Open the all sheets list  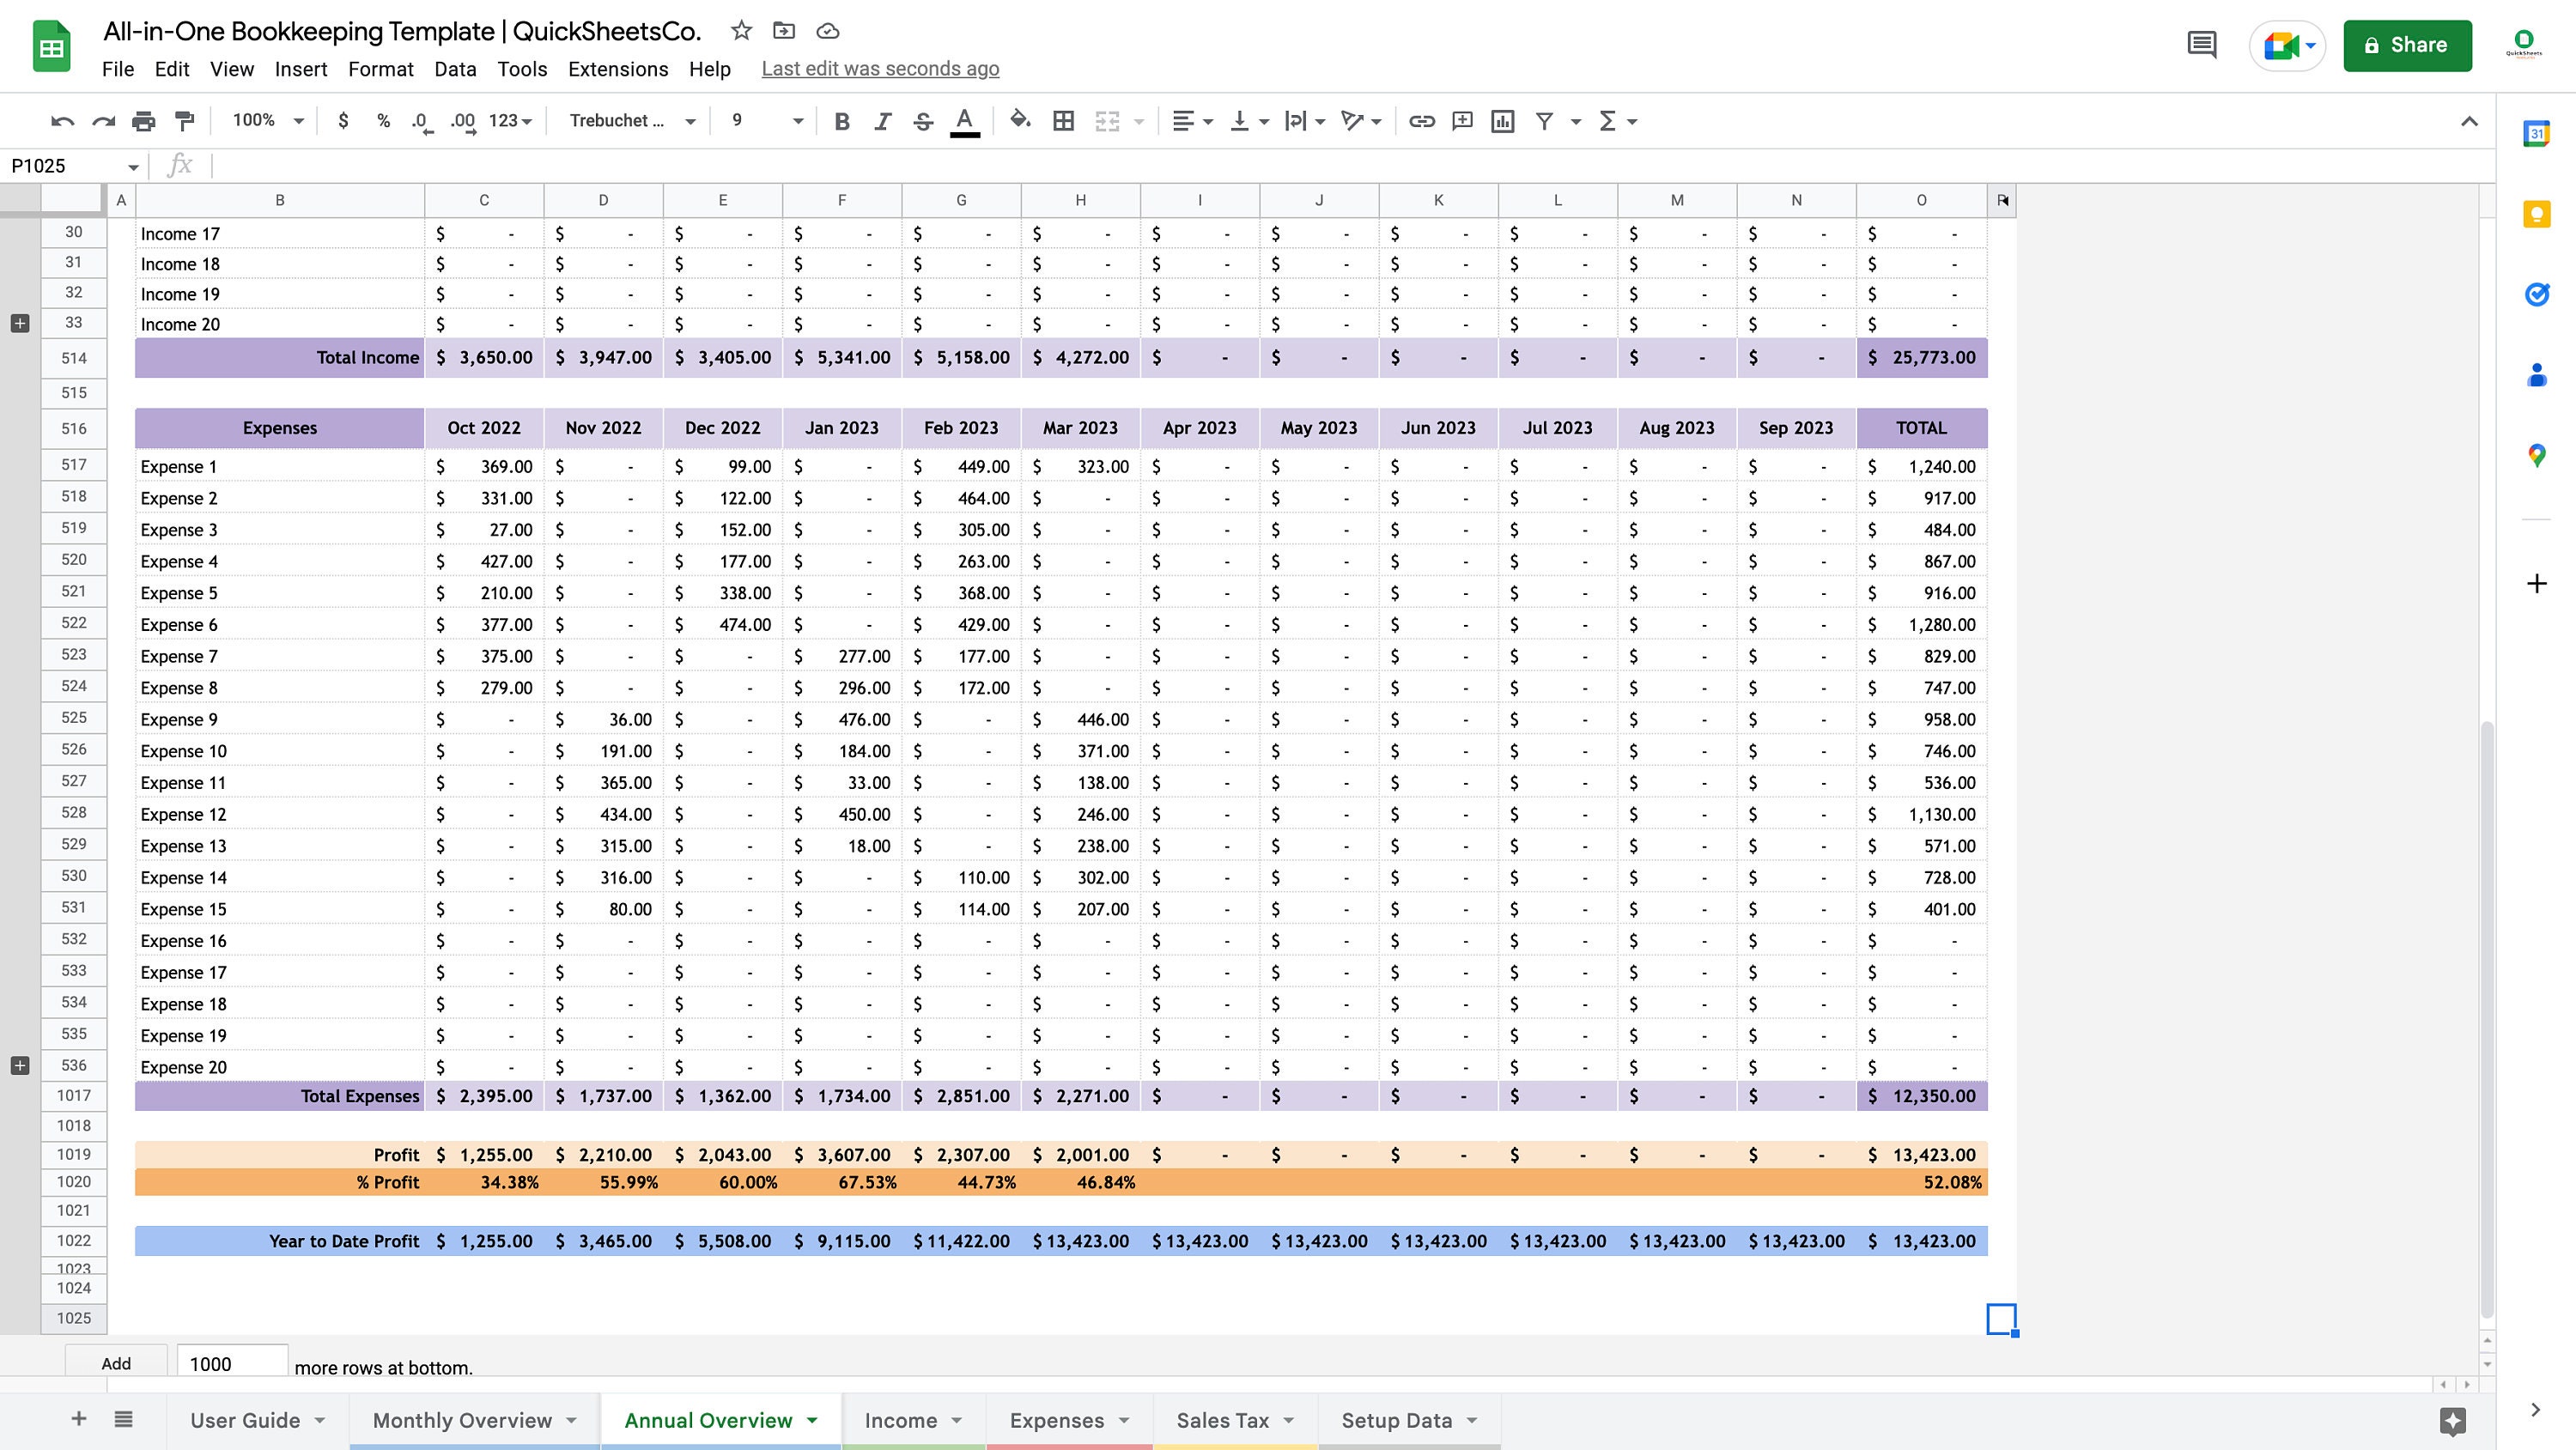coord(123,1419)
